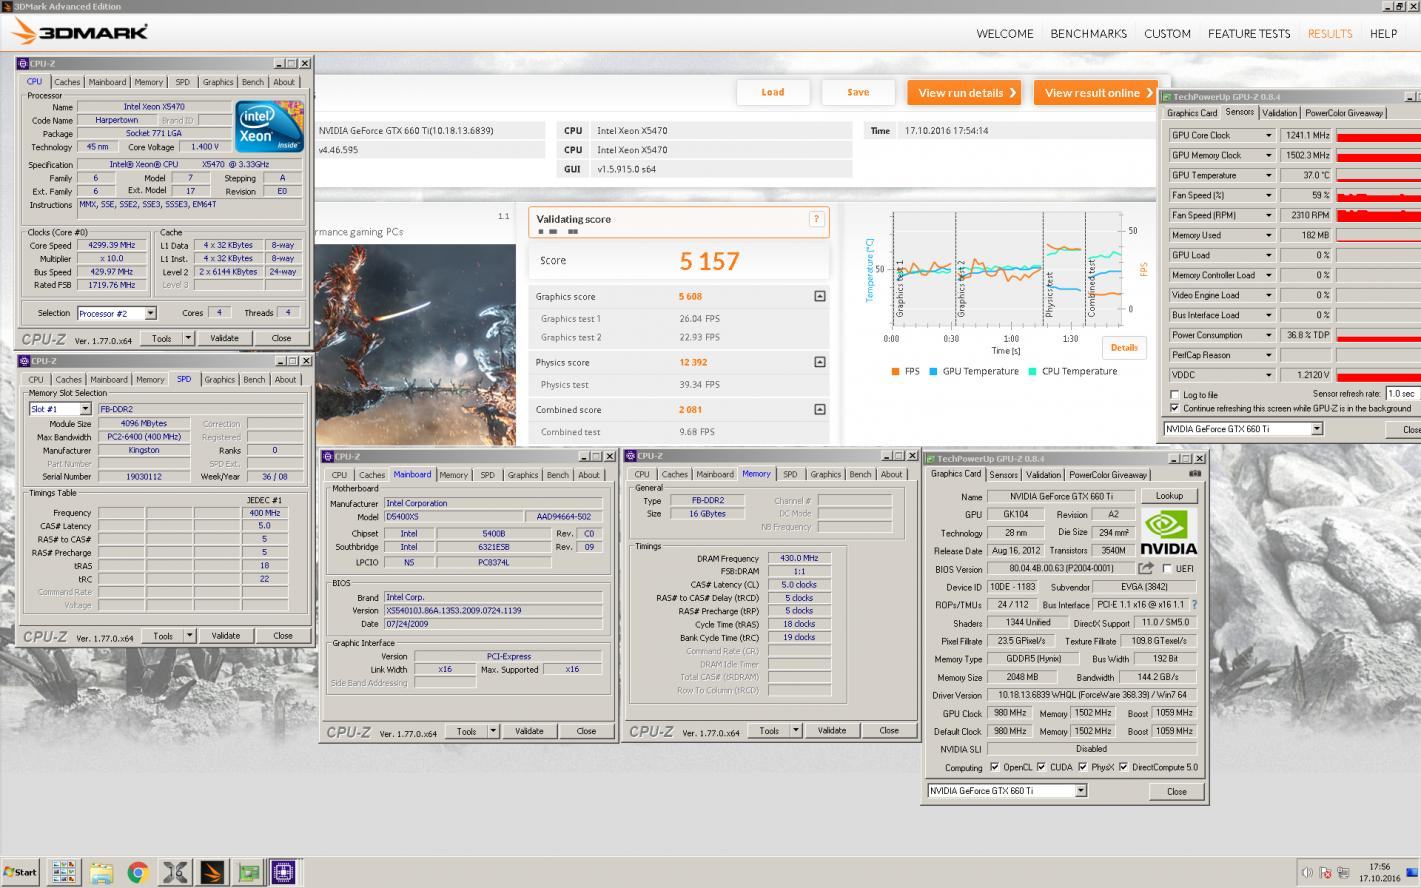Open the PowerColor Giveaway tab in top GPU-Z
The image size is (1421, 888).
click(1344, 113)
